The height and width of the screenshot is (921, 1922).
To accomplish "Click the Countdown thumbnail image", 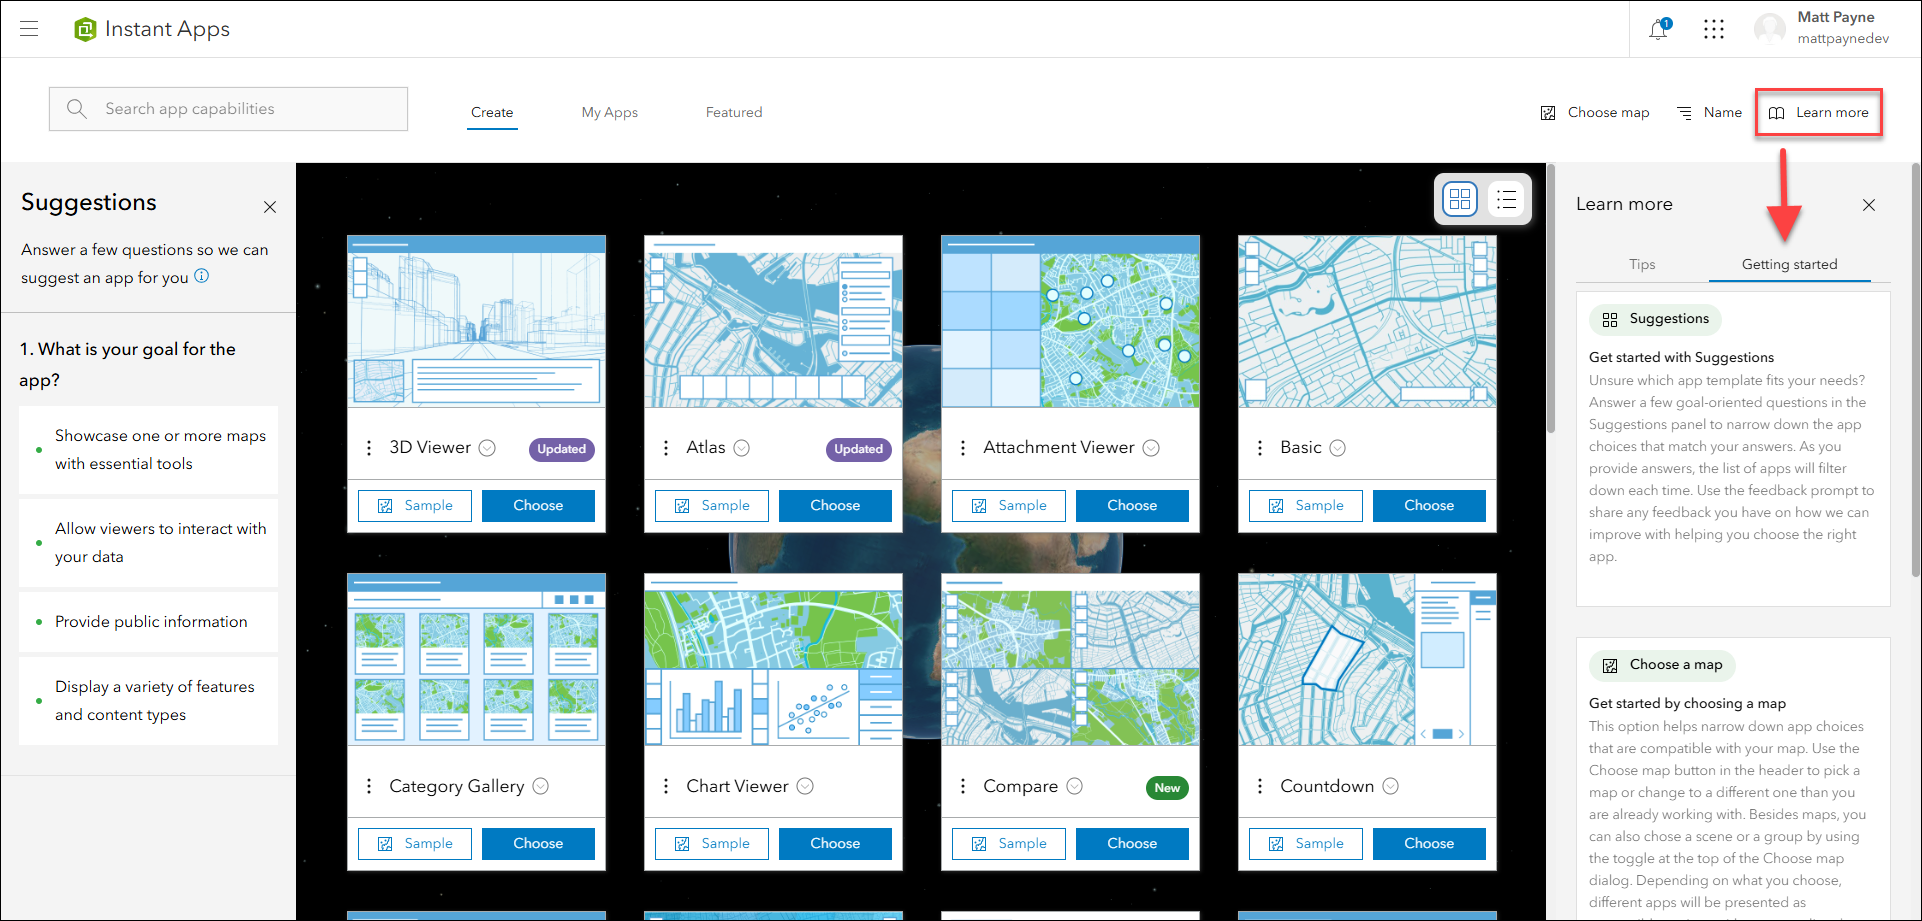I will pos(1368,659).
